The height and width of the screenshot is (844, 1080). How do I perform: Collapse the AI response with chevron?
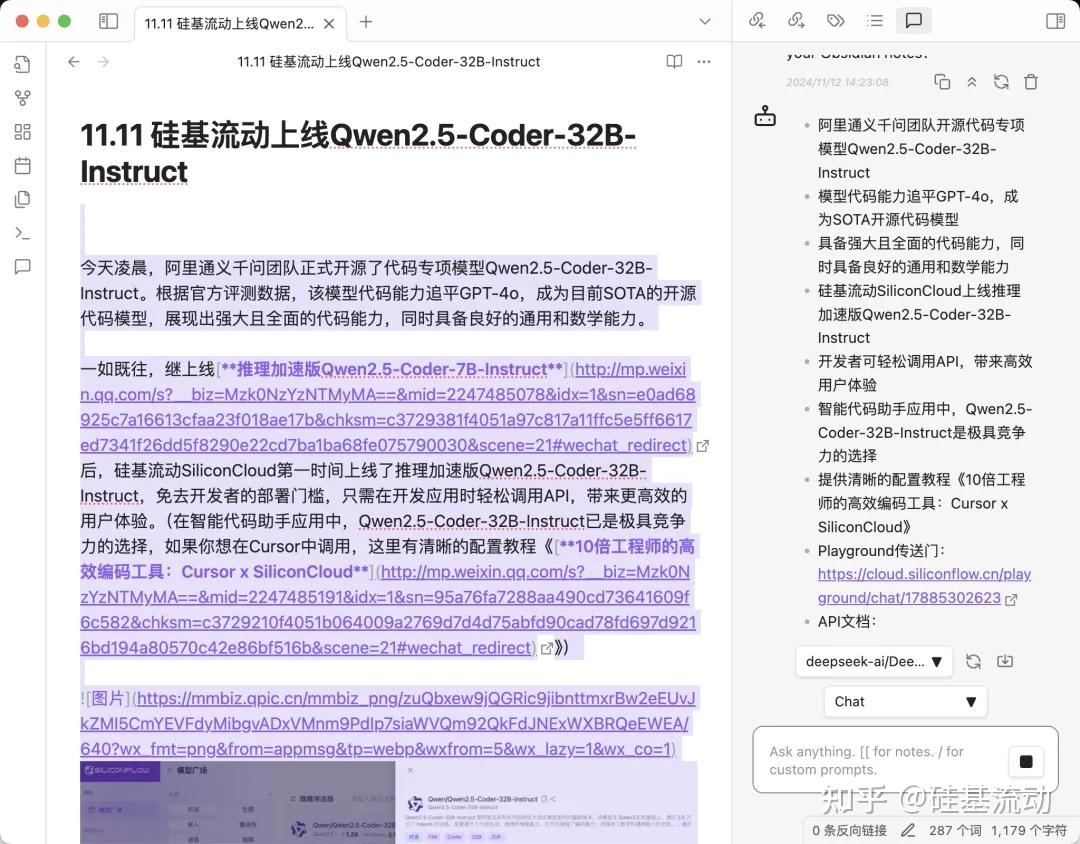(x=971, y=82)
